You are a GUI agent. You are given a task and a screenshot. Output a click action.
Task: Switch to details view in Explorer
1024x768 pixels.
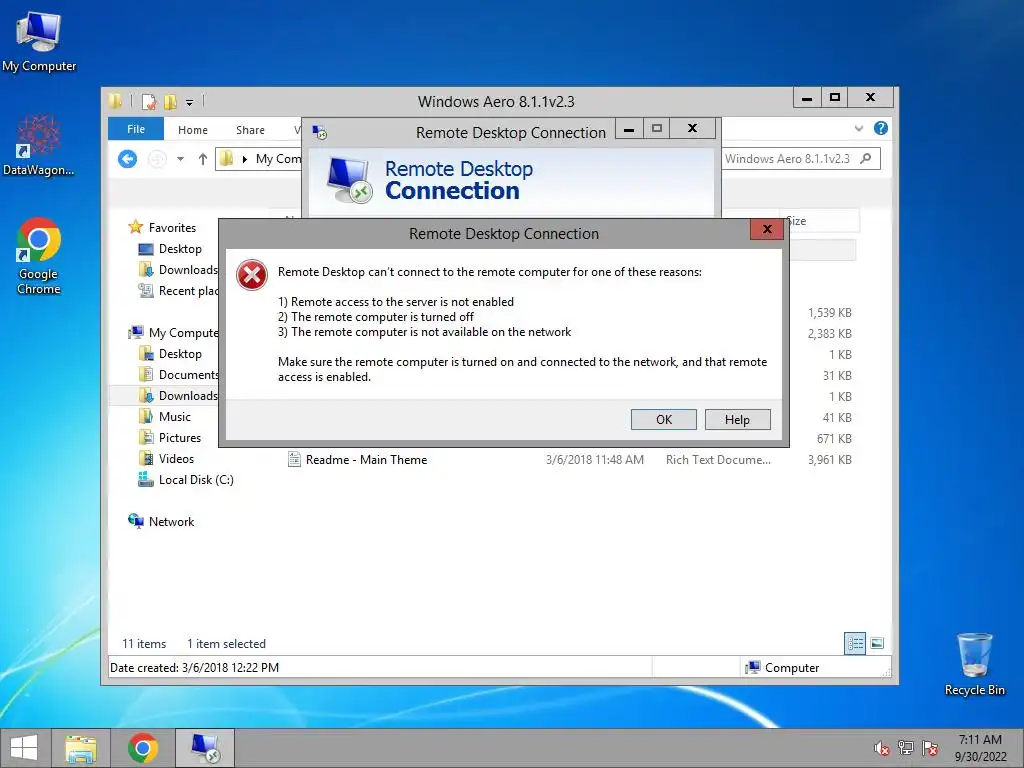[x=855, y=643]
